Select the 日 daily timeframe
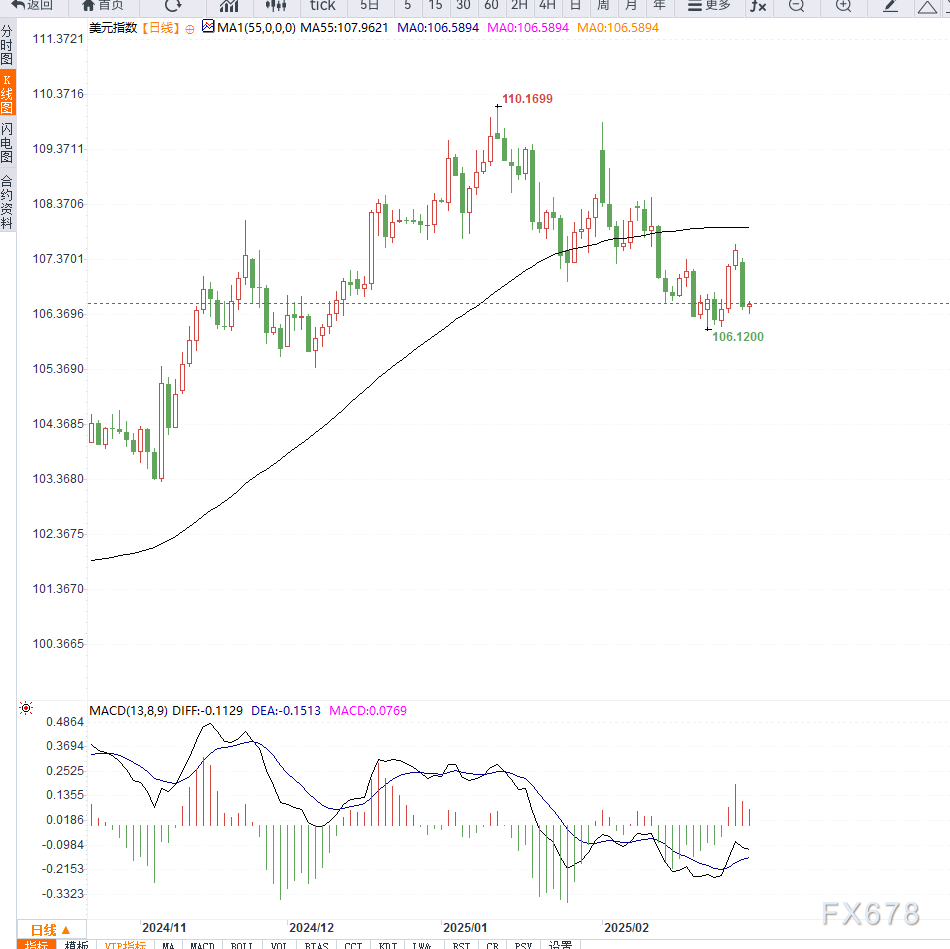The width and height of the screenshot is (950, 949). click(575, 5)
